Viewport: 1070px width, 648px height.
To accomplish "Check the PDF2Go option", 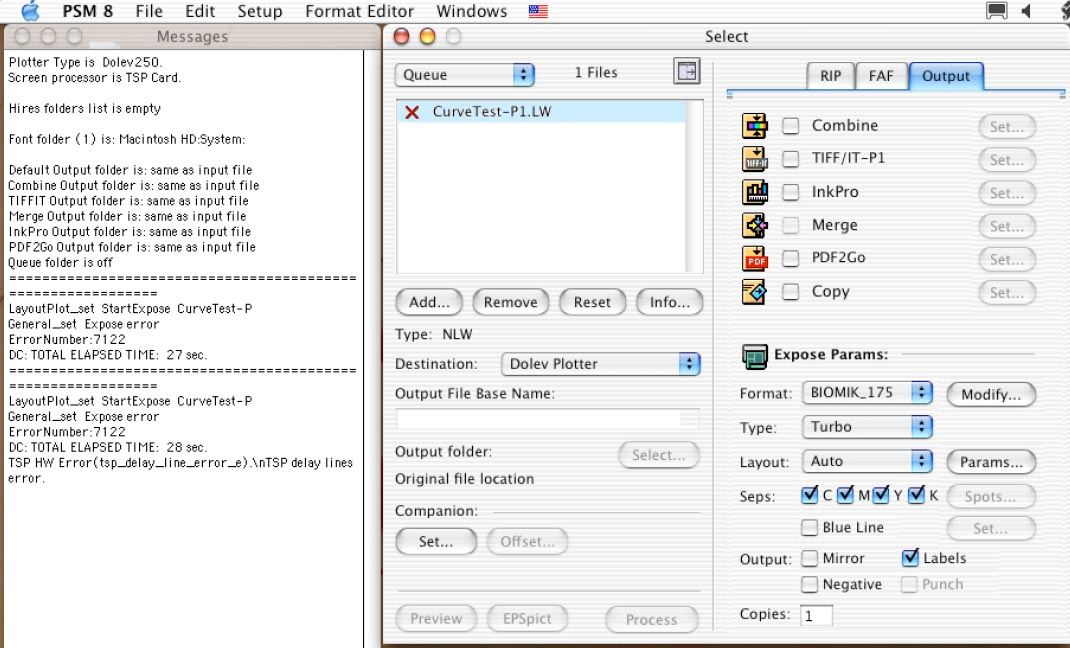I will coord(790,259).
